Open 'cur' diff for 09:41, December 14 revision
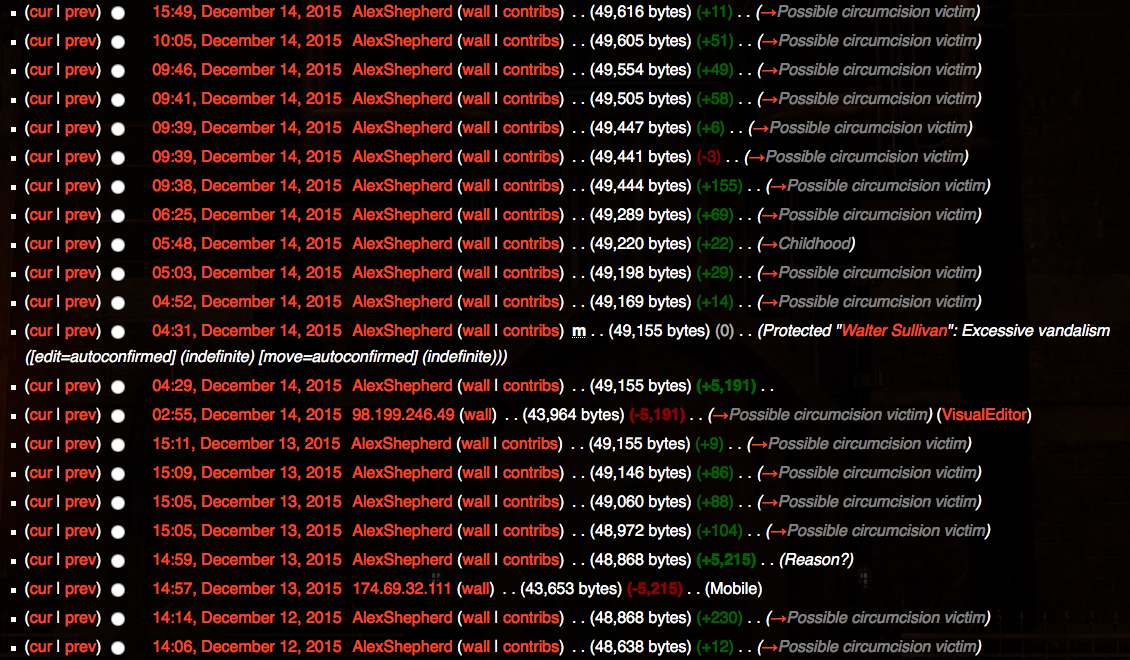Image resolution: width=1130 pixels, height=660 pixels. coord(41,99)
